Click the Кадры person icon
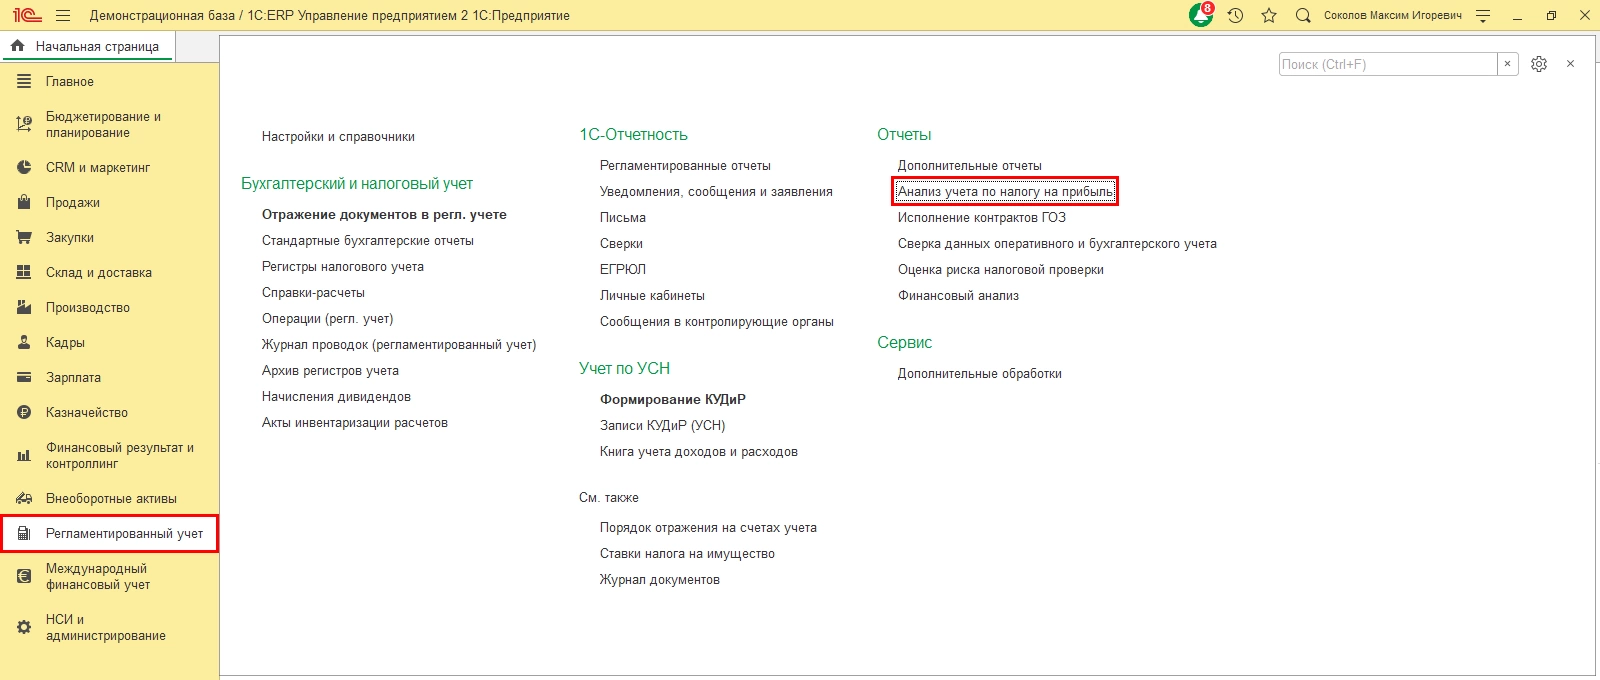 pyautogui.click(x=24, y=342)
